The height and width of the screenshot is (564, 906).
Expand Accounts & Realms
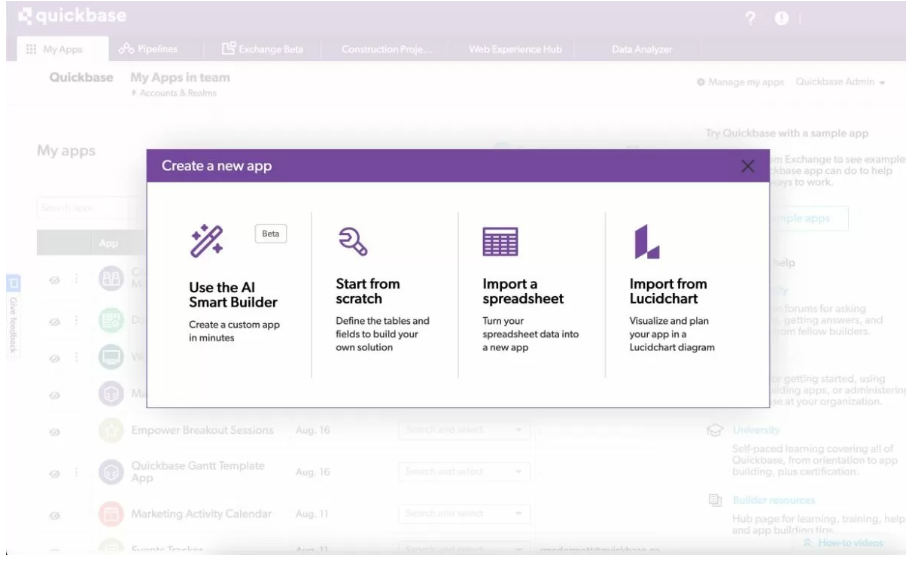[174, 93]
